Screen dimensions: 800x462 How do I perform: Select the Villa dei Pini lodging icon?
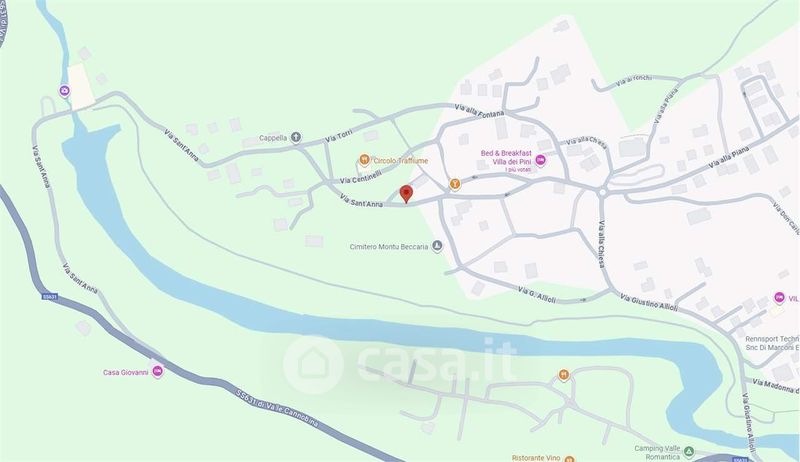pyautogui.click(x=541, y=161)
